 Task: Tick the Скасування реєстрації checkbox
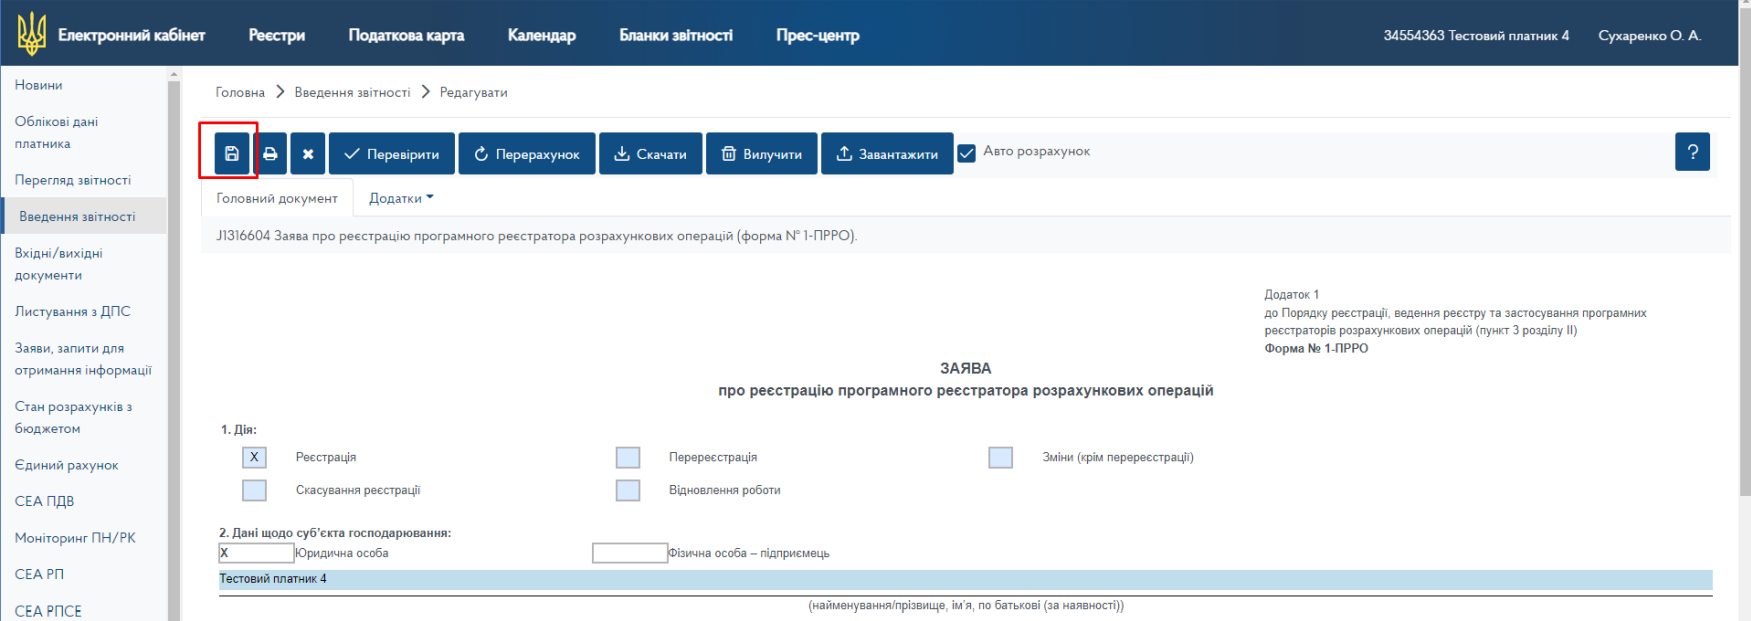tap(254, 490)
